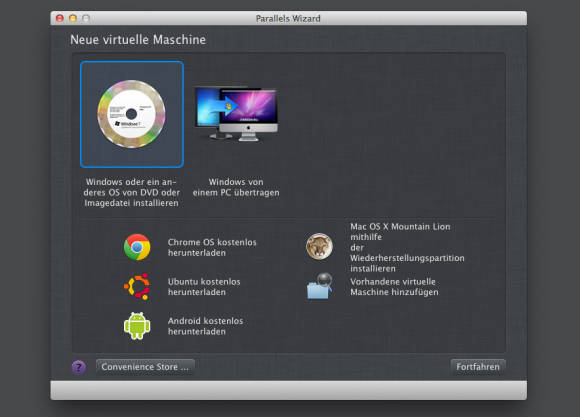Click the folder with magnifier icon
Screen dimensions: 580x417
click(320, 286)
